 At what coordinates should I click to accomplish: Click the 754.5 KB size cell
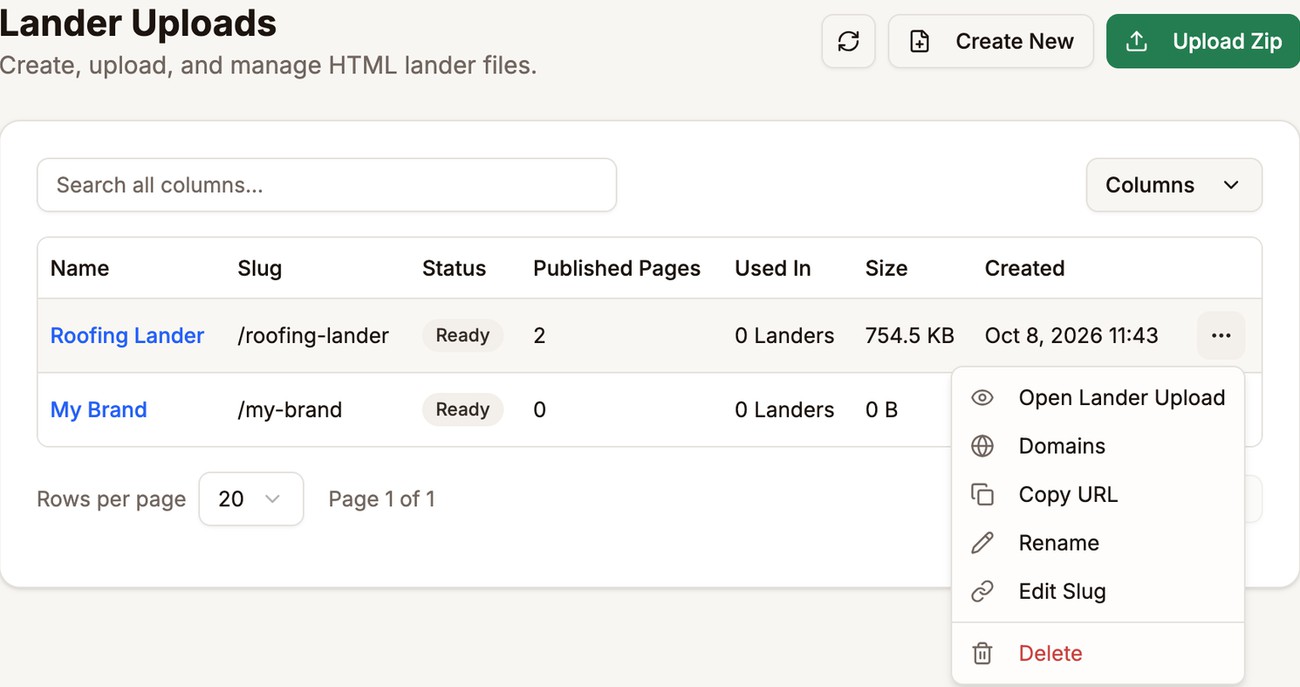click(910, 336)
